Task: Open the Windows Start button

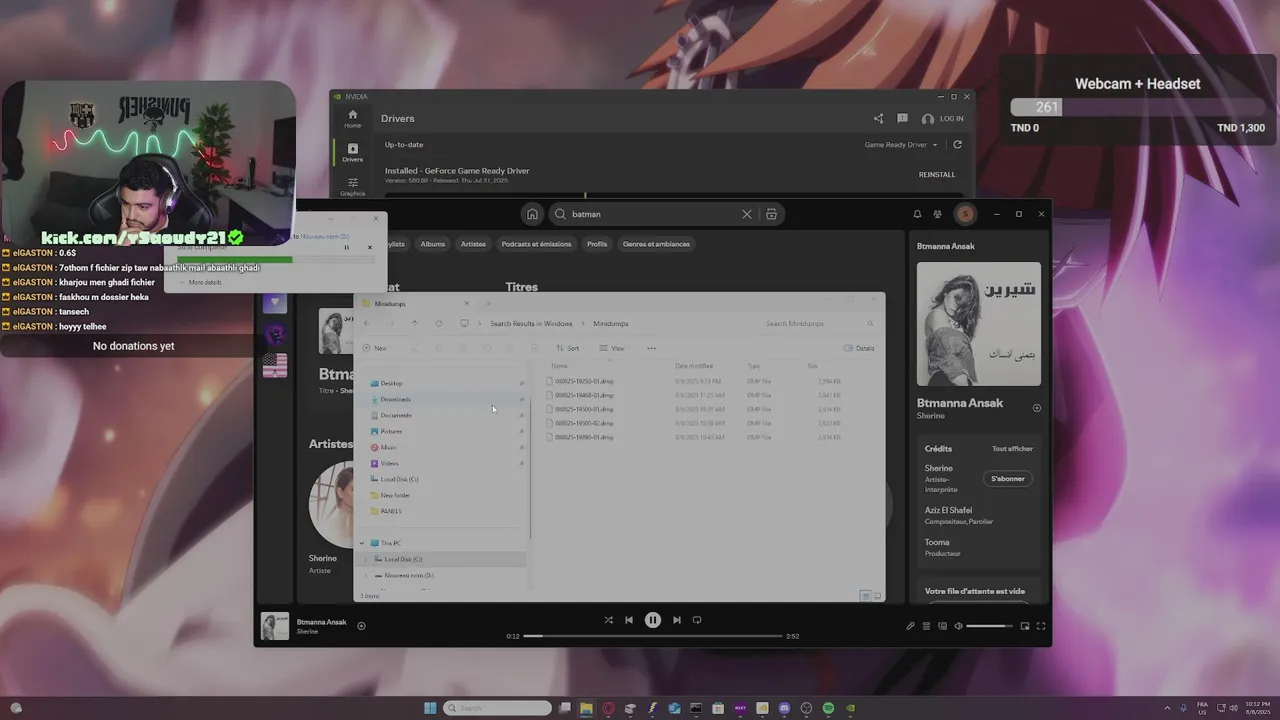Action: [430, 708]
